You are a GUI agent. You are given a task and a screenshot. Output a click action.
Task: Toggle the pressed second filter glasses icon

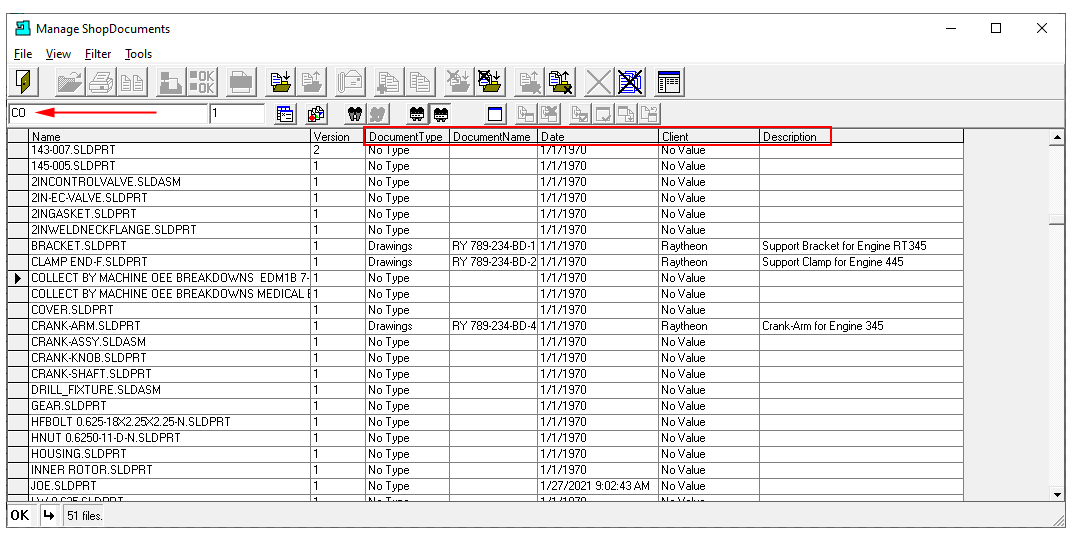coord(441,114)
